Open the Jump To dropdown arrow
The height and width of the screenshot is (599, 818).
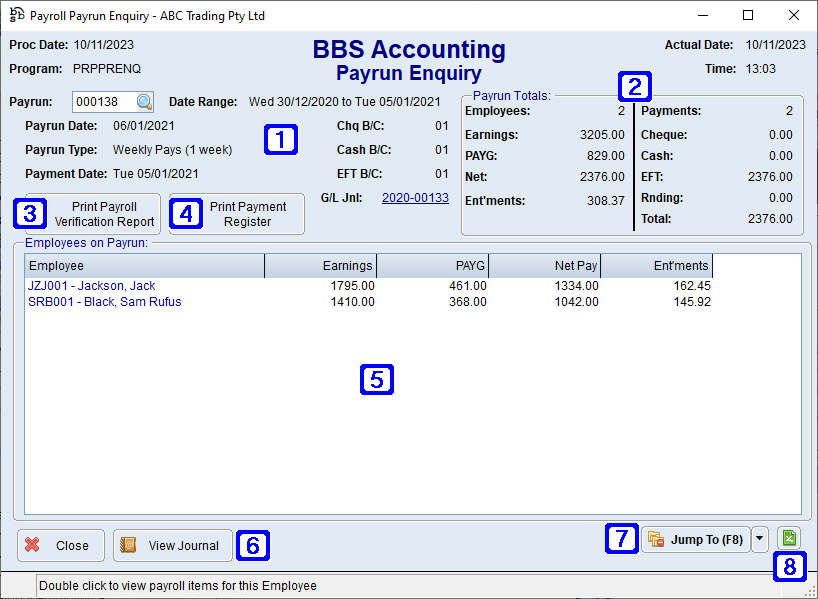[760, 539]
